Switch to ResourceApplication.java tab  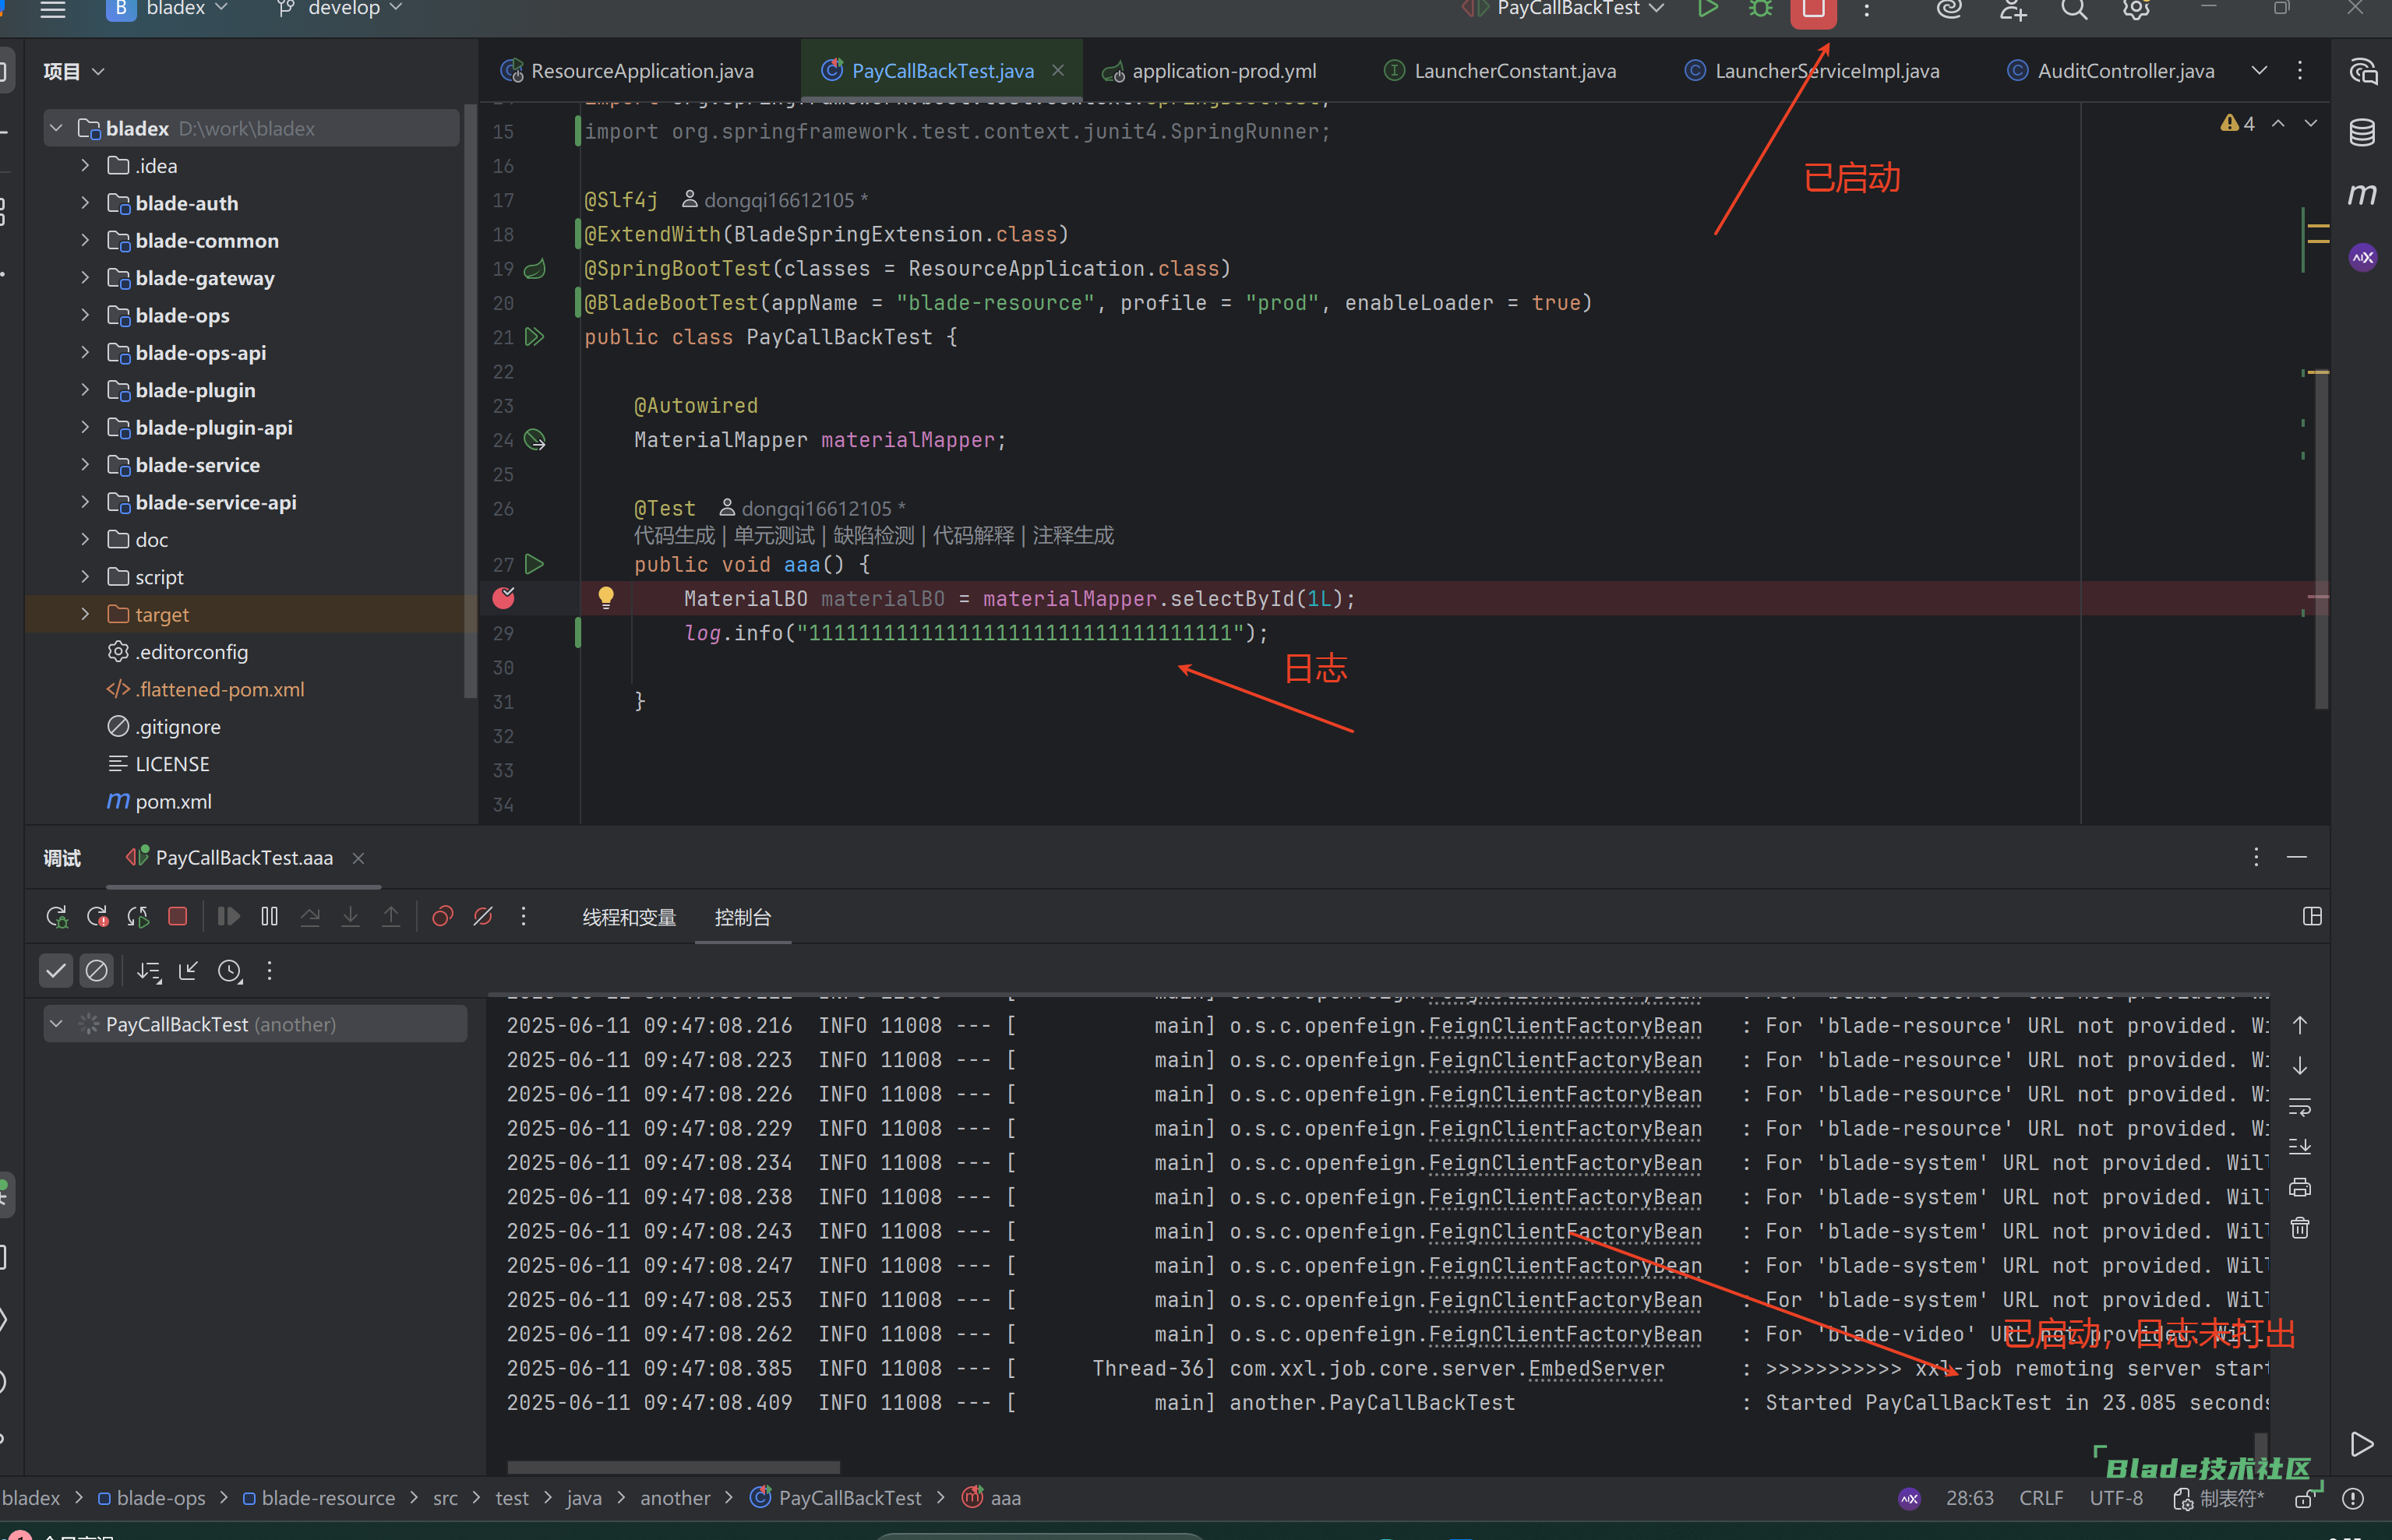627,71
